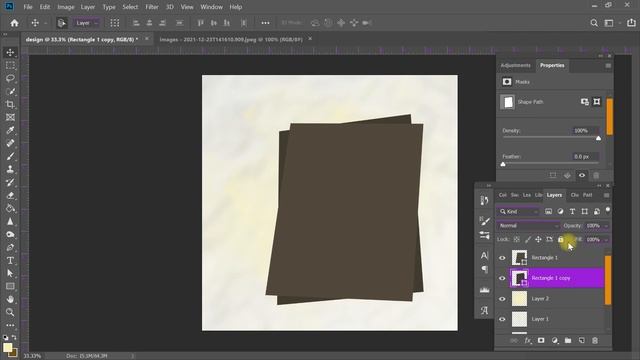The height and width of the screenshot is (360, 640).
Task: Select the Rectangular Marquee tool
Action: (10, 65)
